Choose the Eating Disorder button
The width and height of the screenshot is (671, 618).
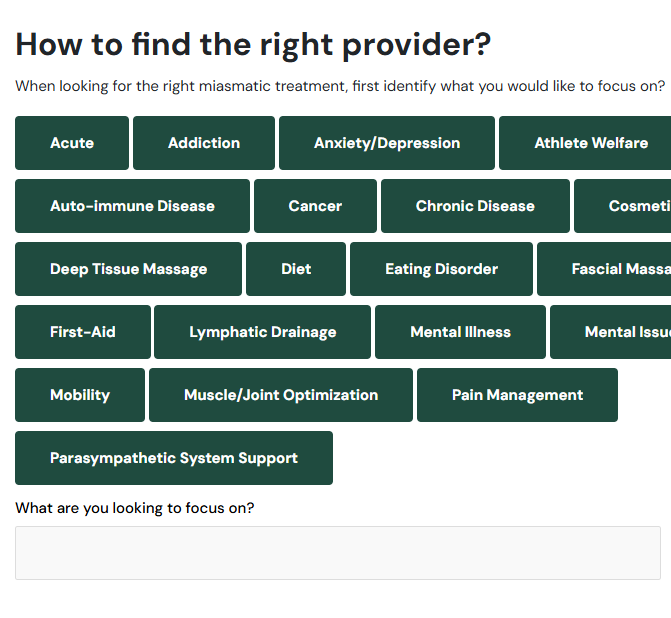(x=441, y=269)
